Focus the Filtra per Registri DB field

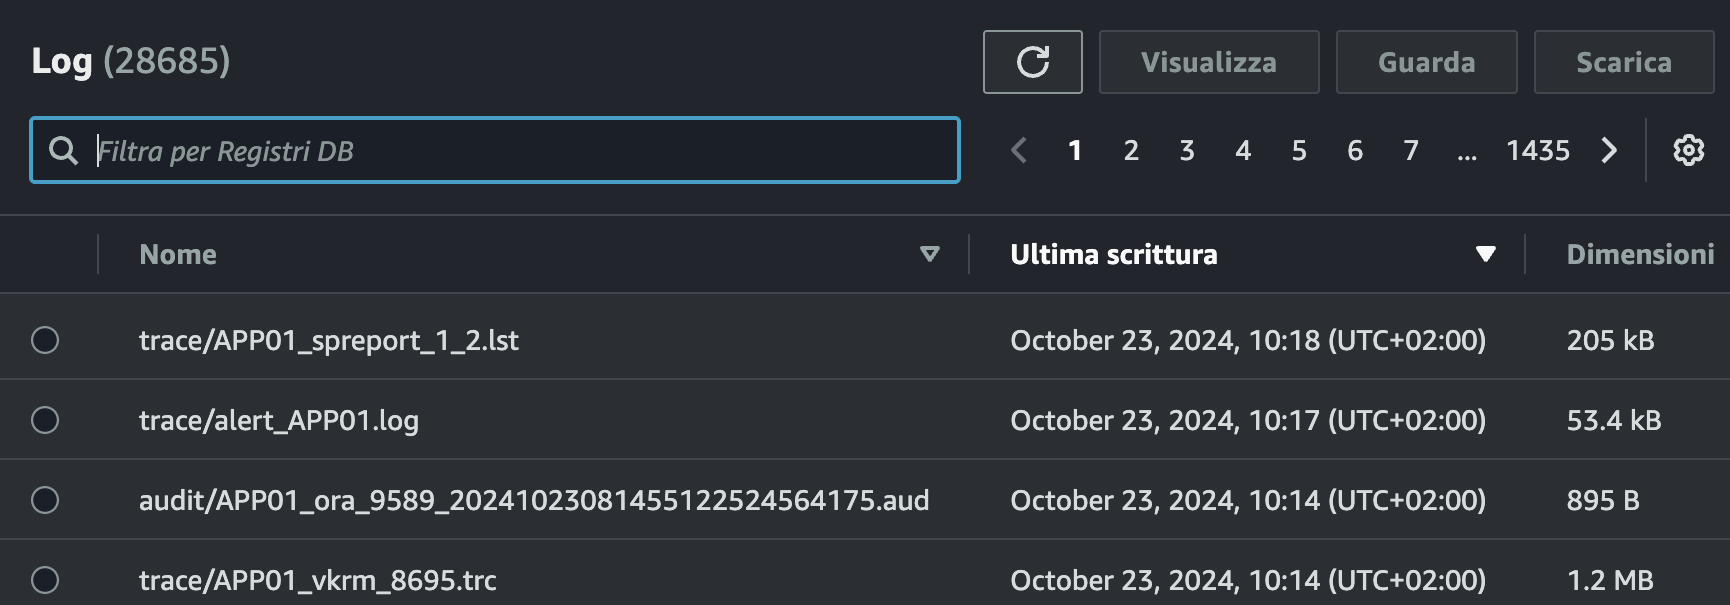point(495,150)
